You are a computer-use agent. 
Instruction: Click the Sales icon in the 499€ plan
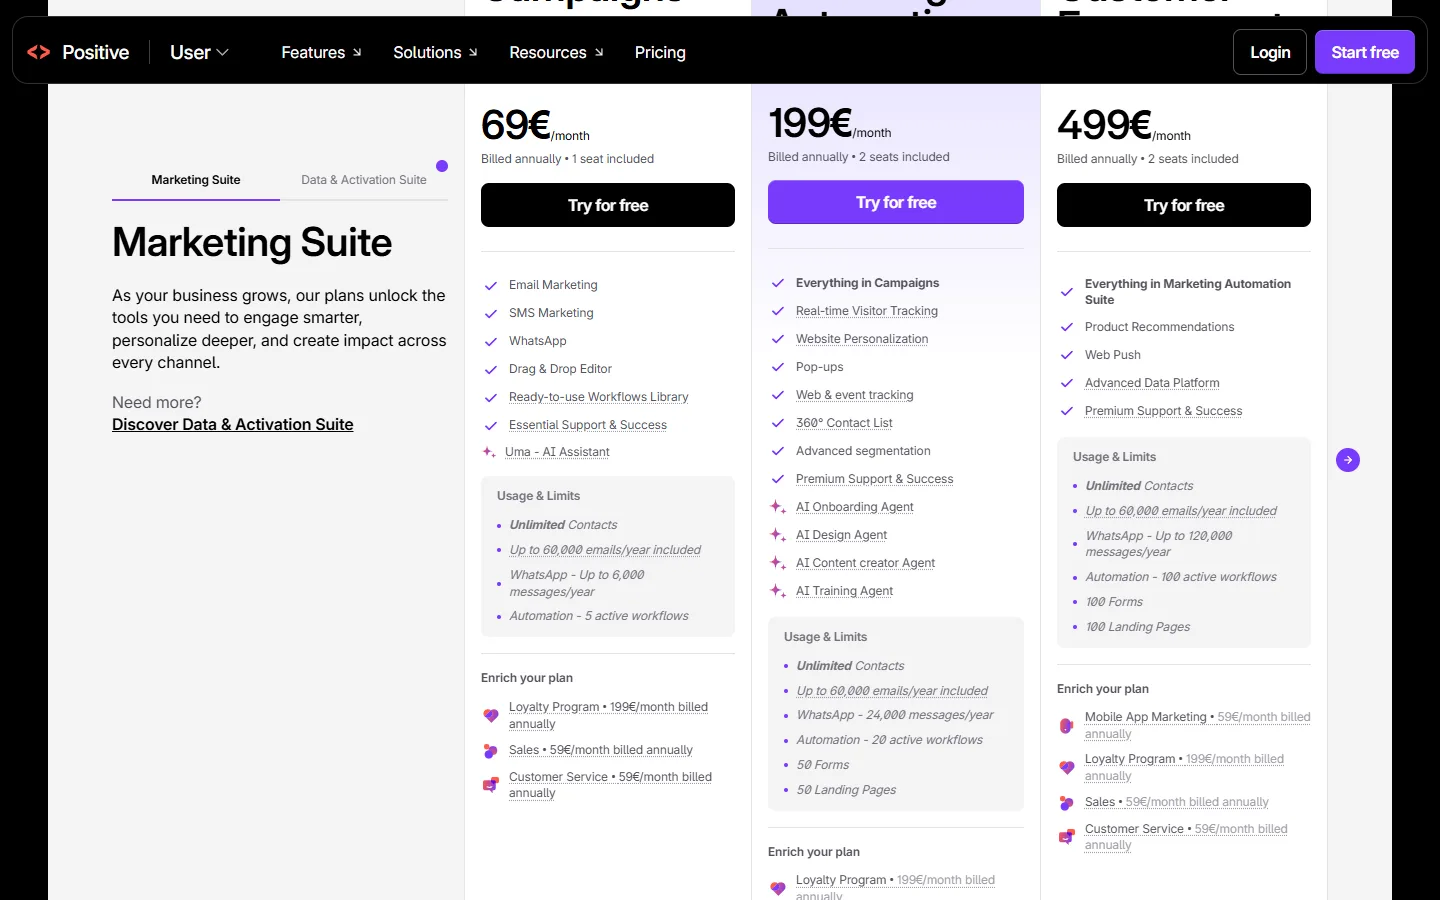pos(1066,803)
